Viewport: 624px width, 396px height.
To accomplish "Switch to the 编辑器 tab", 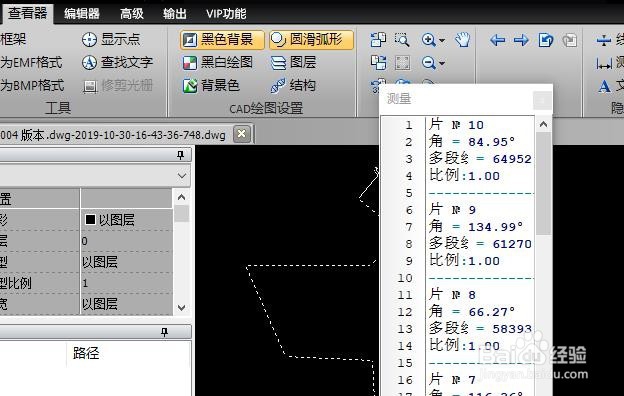I will (82, 14).
